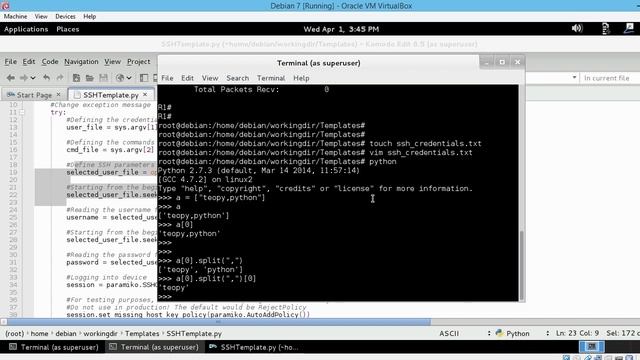Open Terminal window File menu
The width and height of the screenshot is (640, 360).
(167, 78)
